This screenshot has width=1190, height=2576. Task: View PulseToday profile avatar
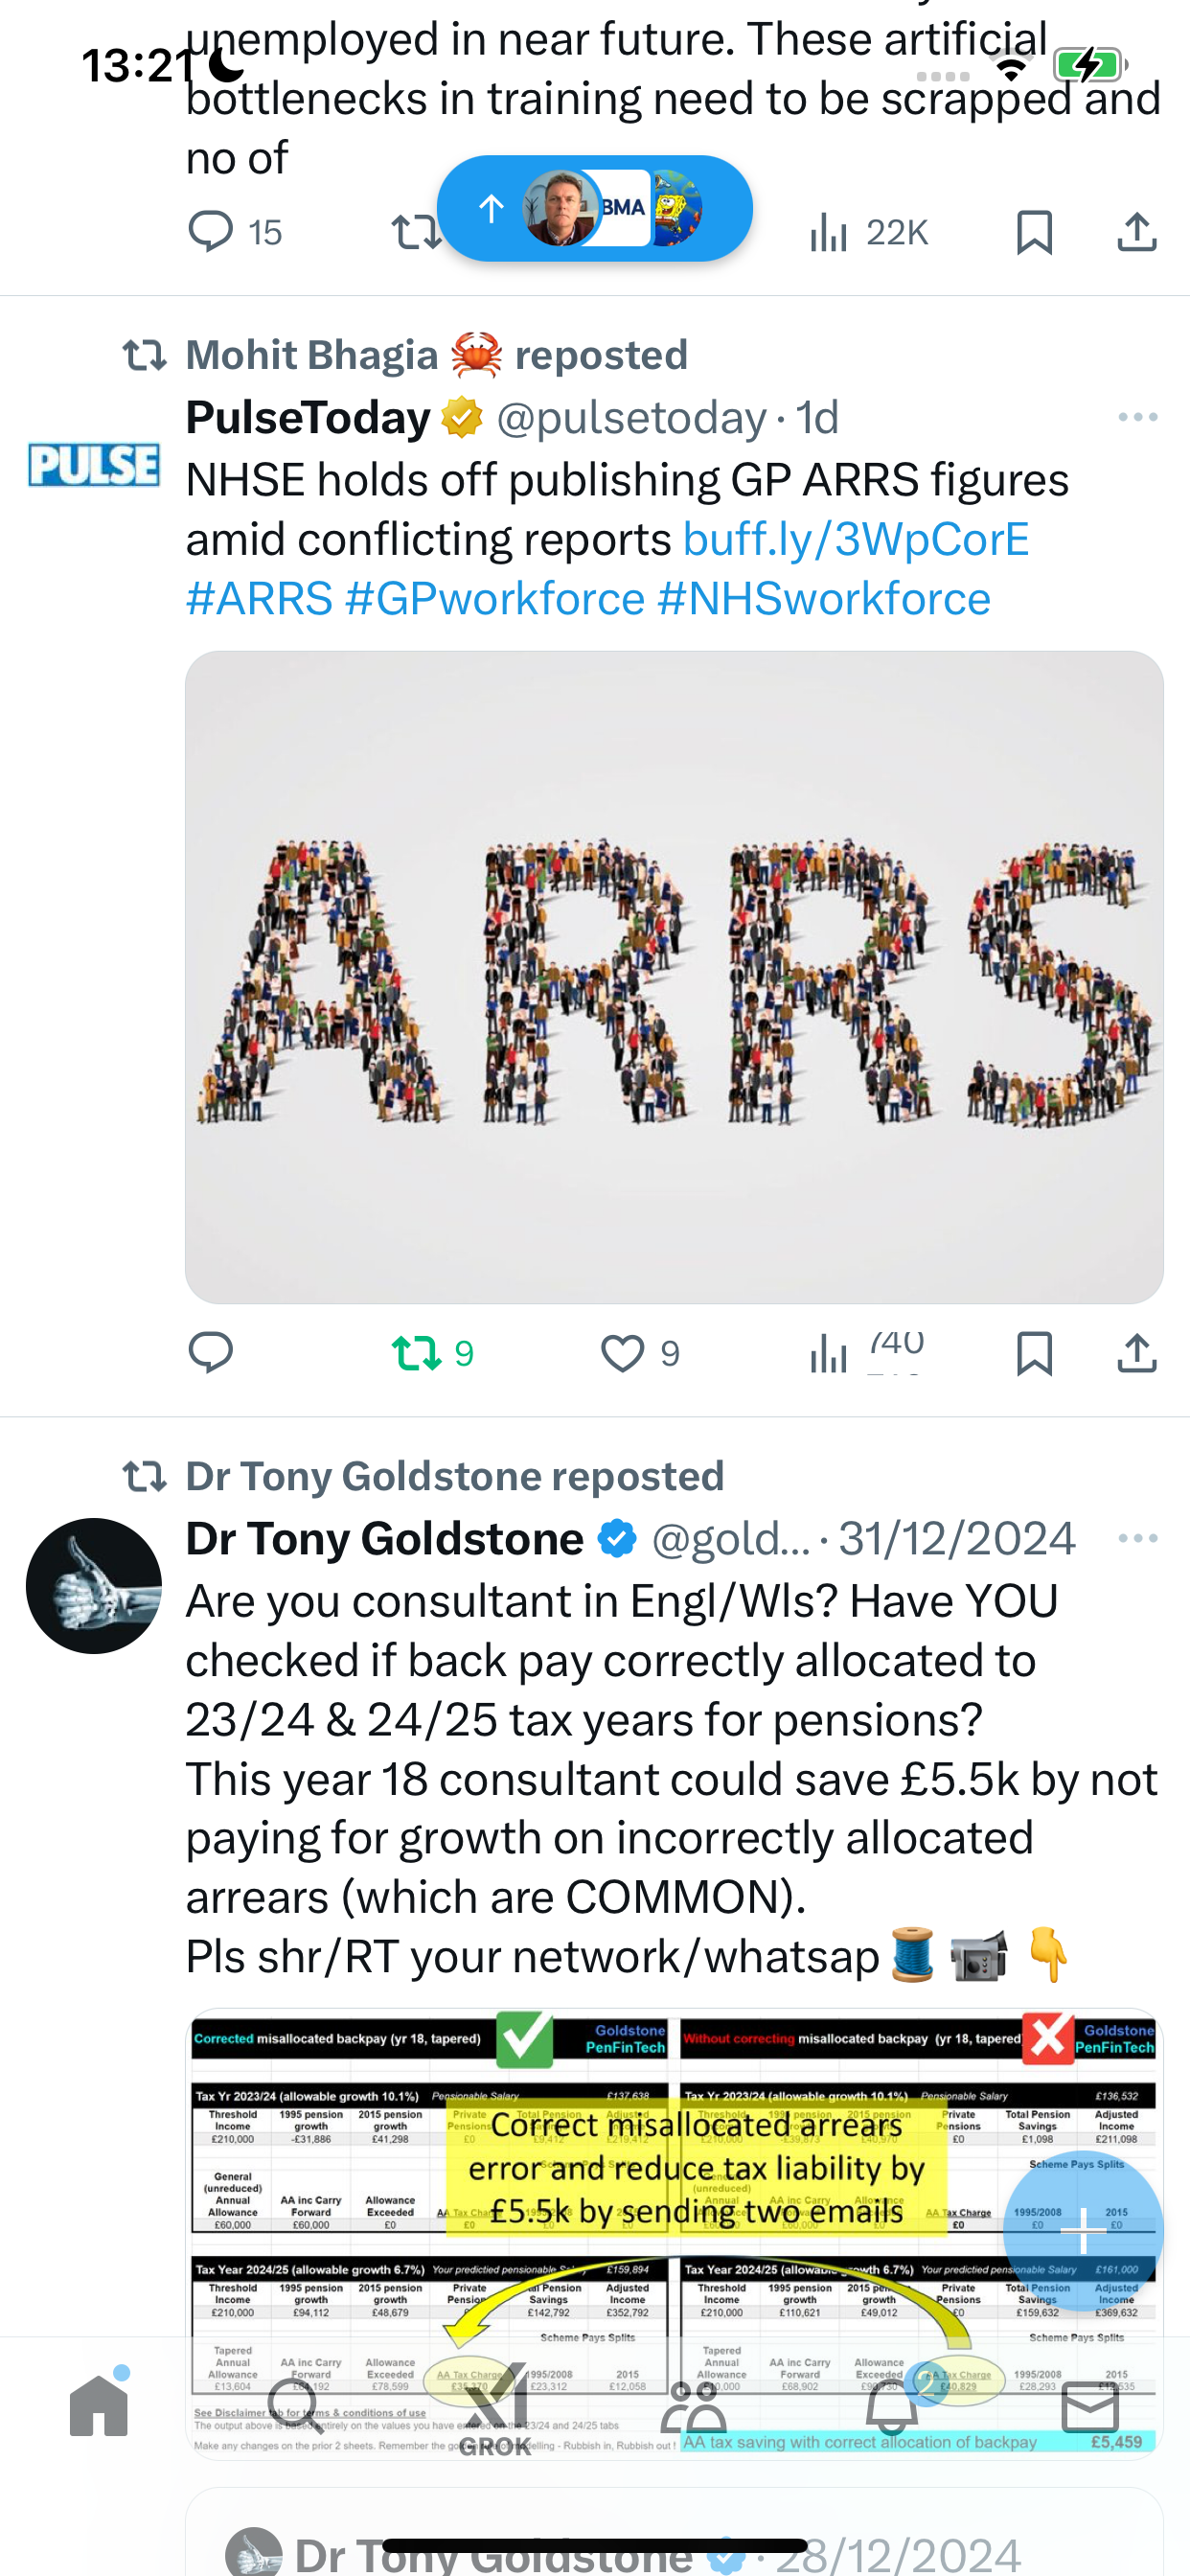pos(94,464)
